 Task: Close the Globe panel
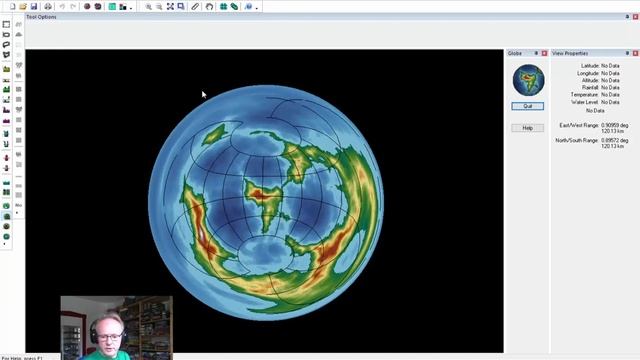pyautogui.click(x=544, y=53)
